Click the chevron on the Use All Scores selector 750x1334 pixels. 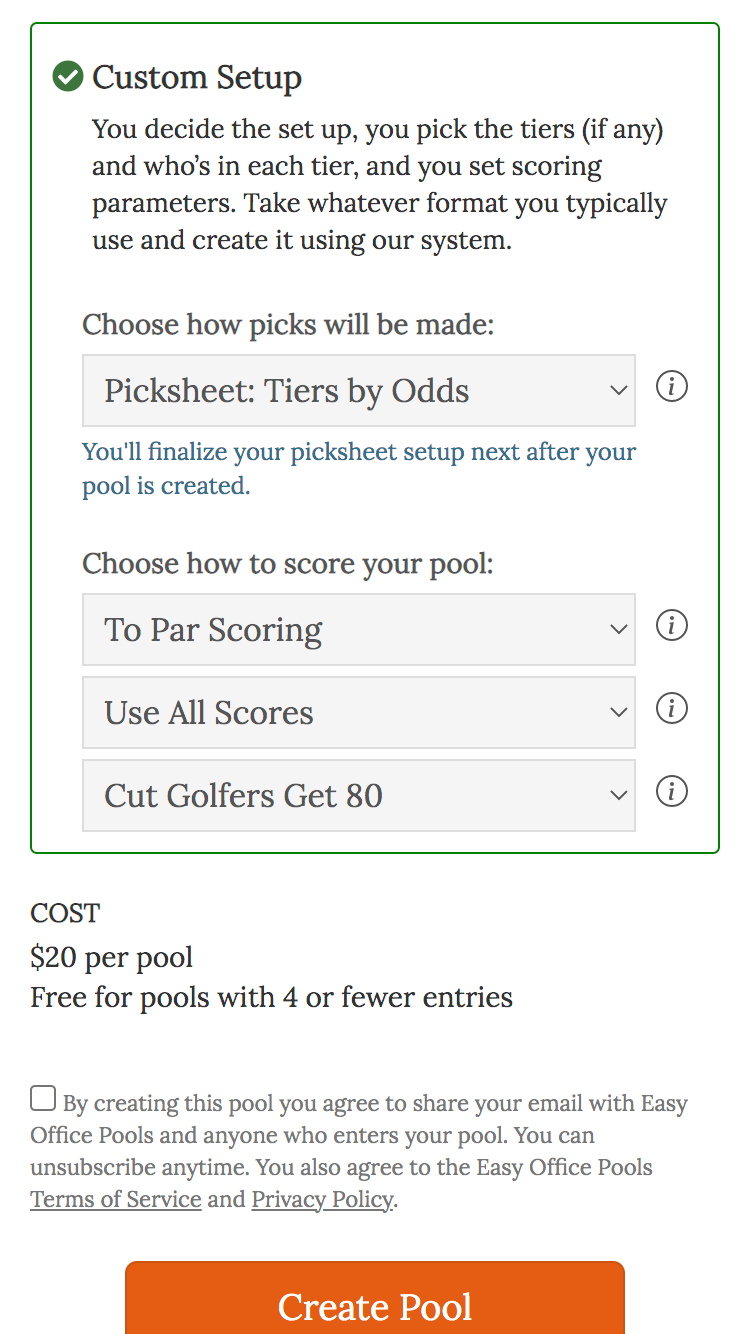617,713
